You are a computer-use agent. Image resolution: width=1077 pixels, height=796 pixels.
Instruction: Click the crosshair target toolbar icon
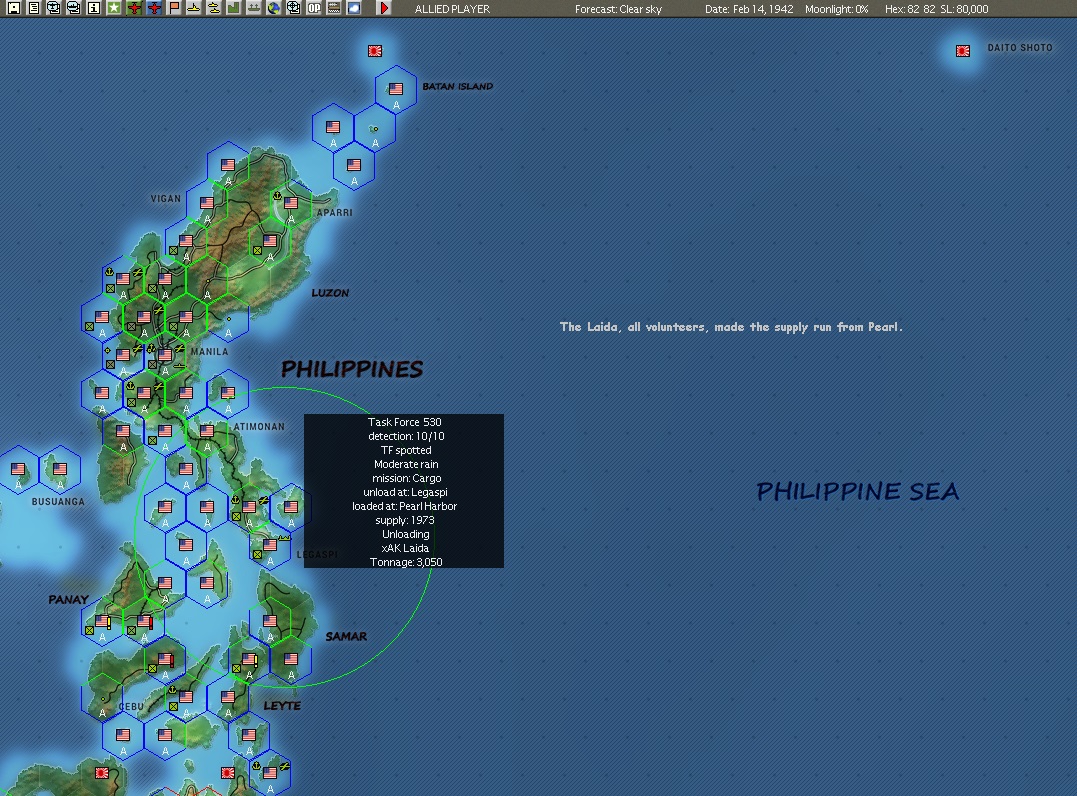pyautogui.click(x=293, y=8)
